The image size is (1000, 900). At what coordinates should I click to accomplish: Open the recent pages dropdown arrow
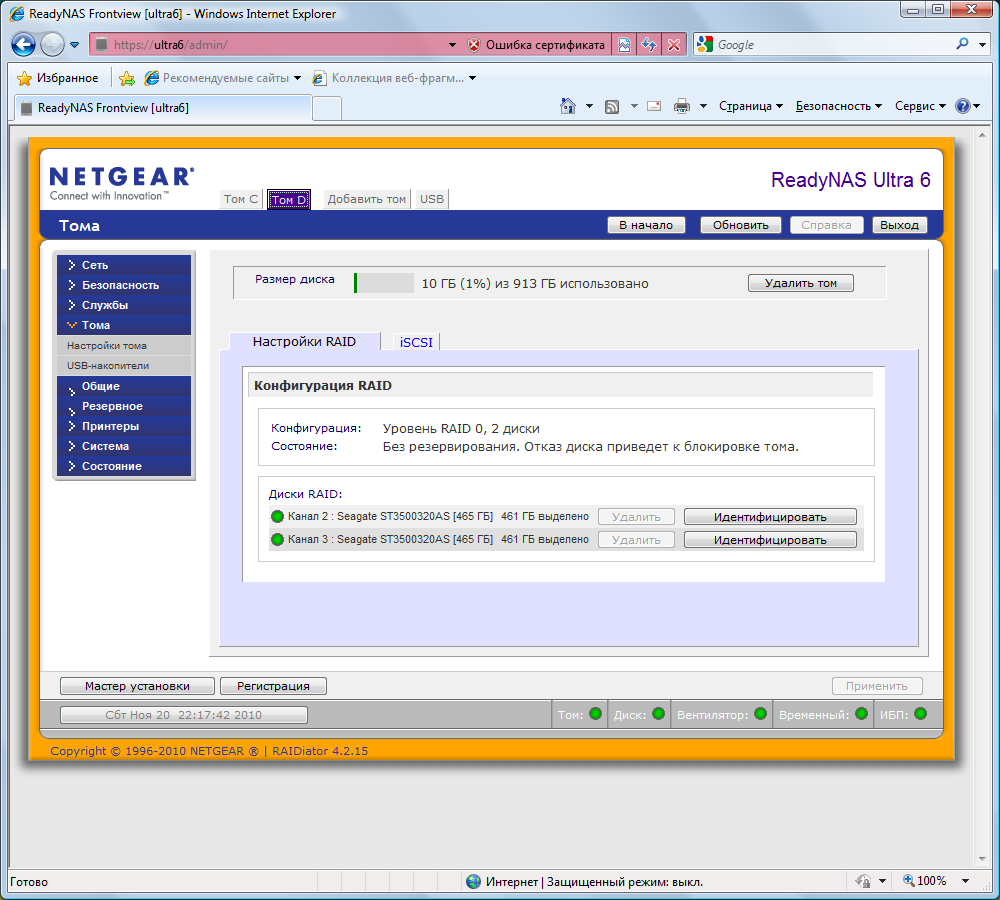(x=75, y=45)
